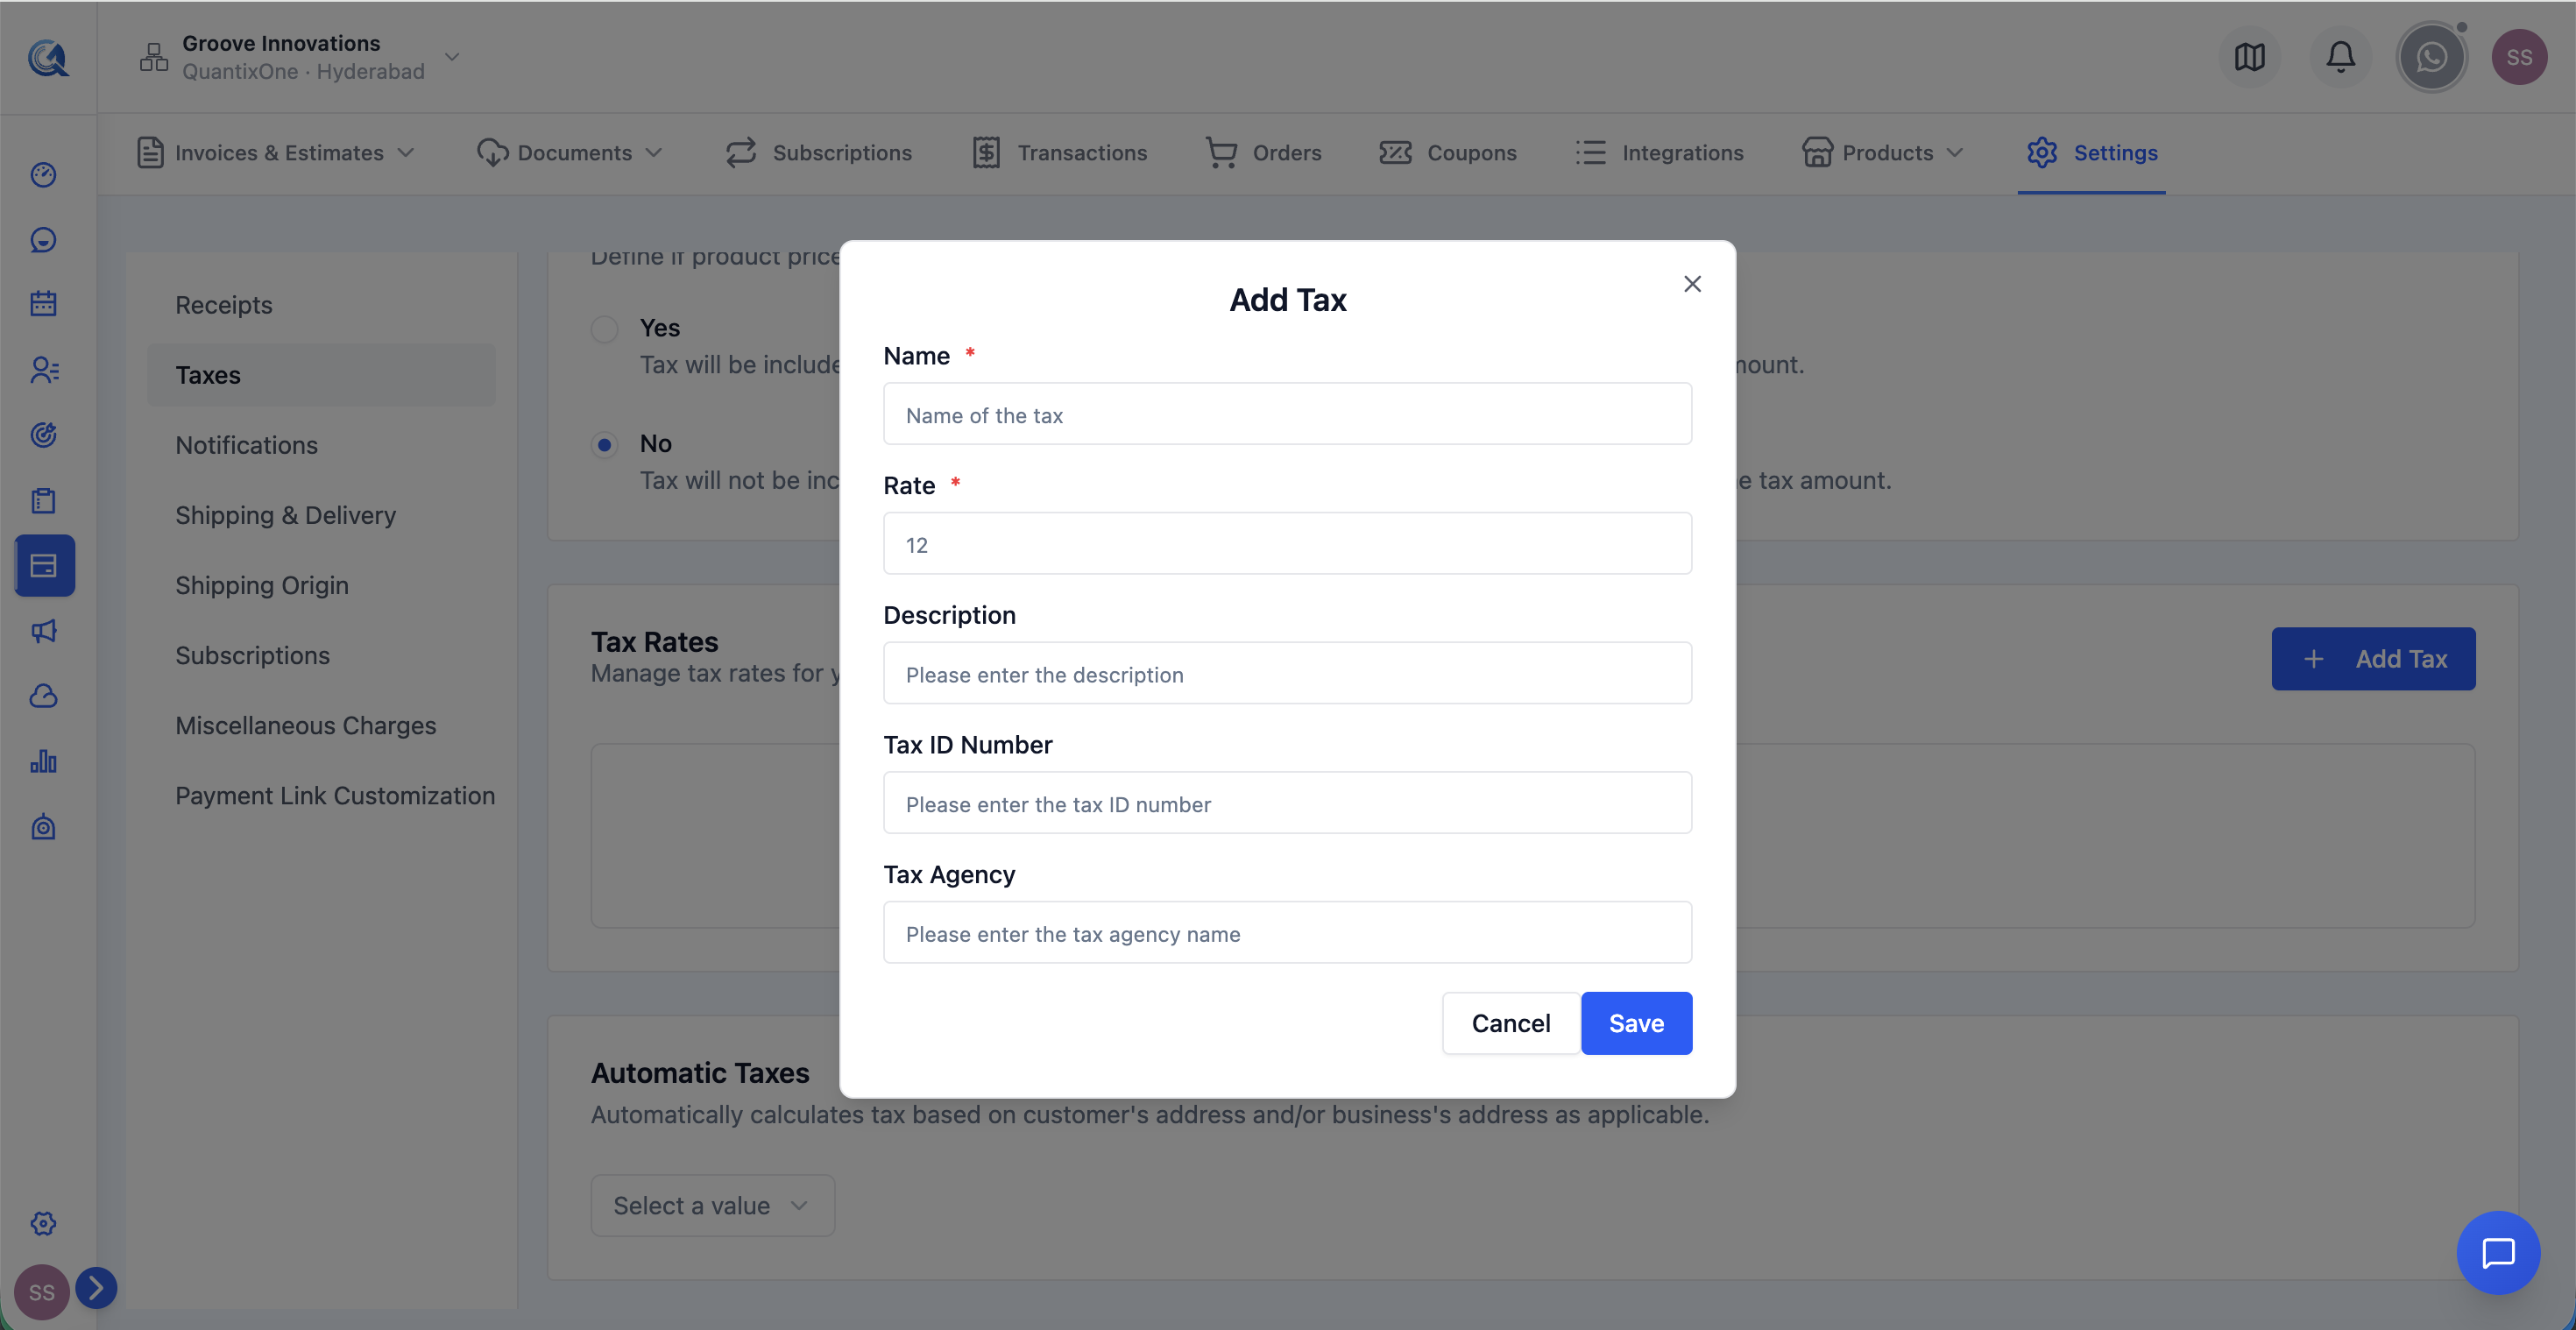Viewport: 2576px width, 1330px height.
Task: Open Miscellaneous Charges settings
Action: point(305,725)
